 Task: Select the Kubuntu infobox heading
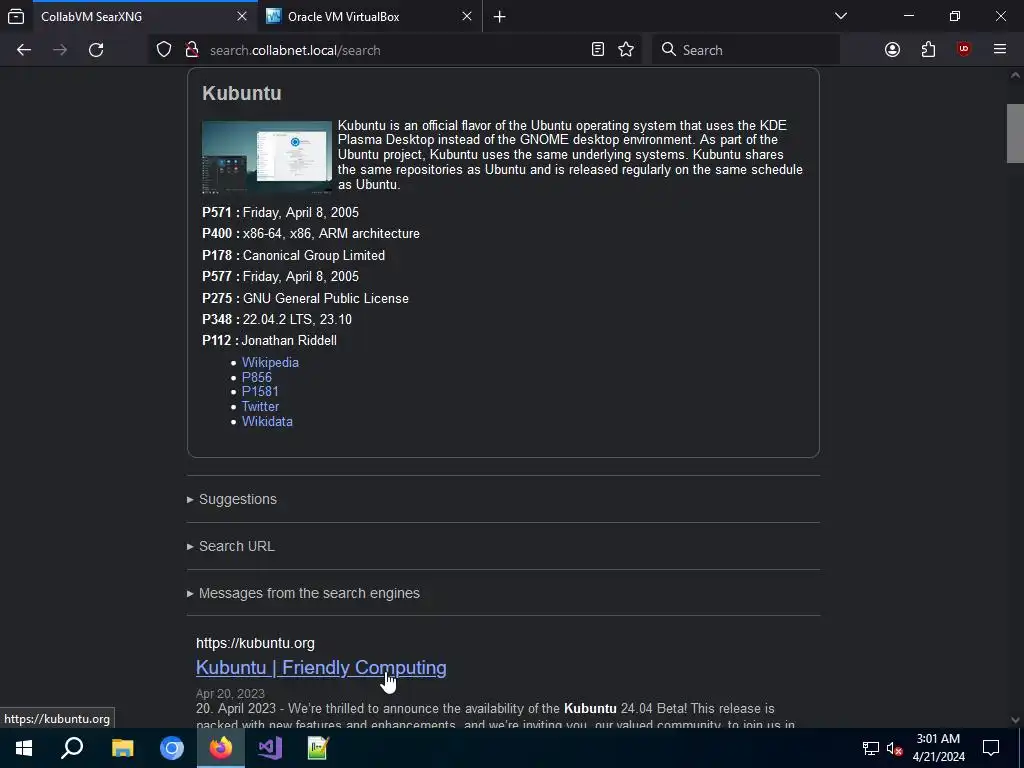pyautogui.click(x=242, y=93)
